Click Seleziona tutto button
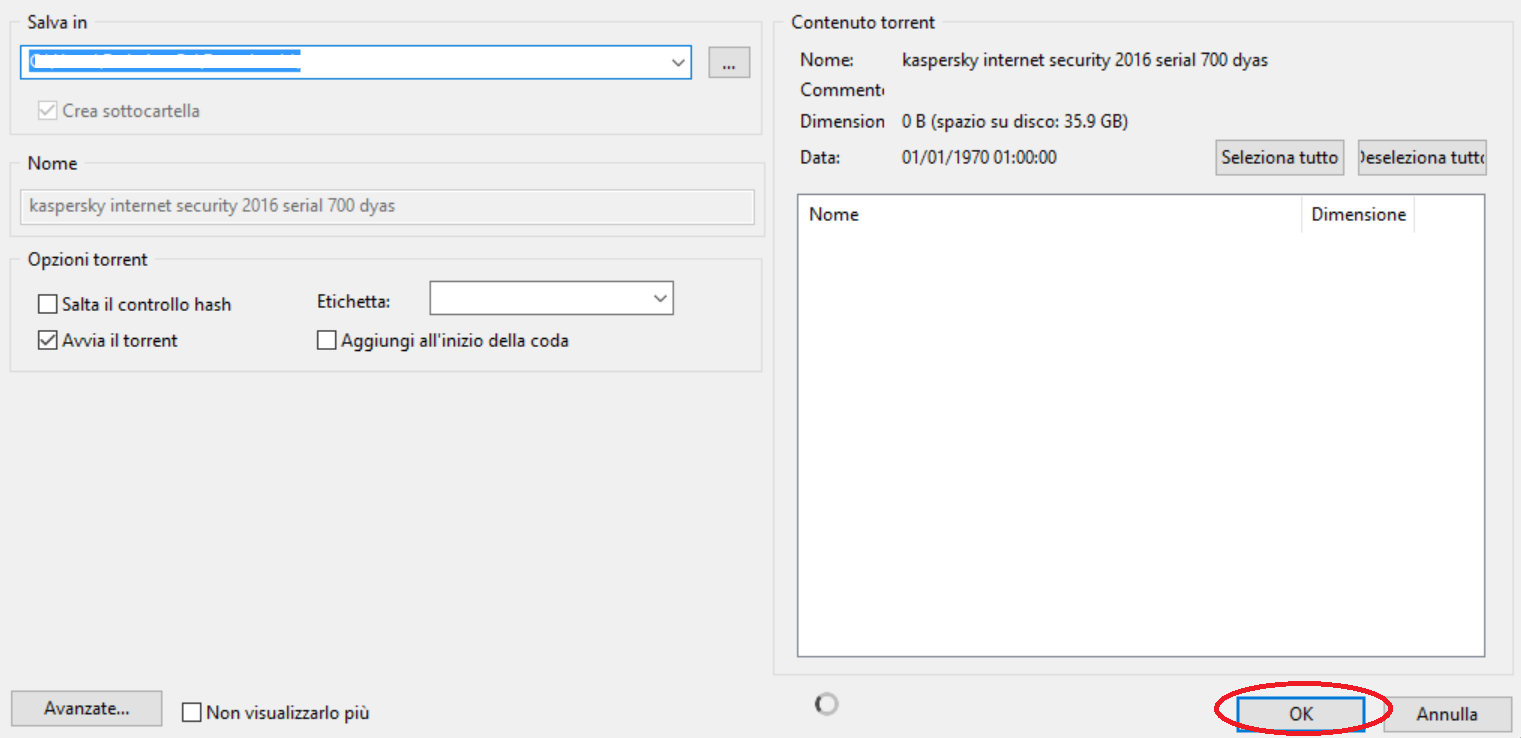This screenshot has height=738, width=1521. pyautogui.click(x=1279, y=158)
